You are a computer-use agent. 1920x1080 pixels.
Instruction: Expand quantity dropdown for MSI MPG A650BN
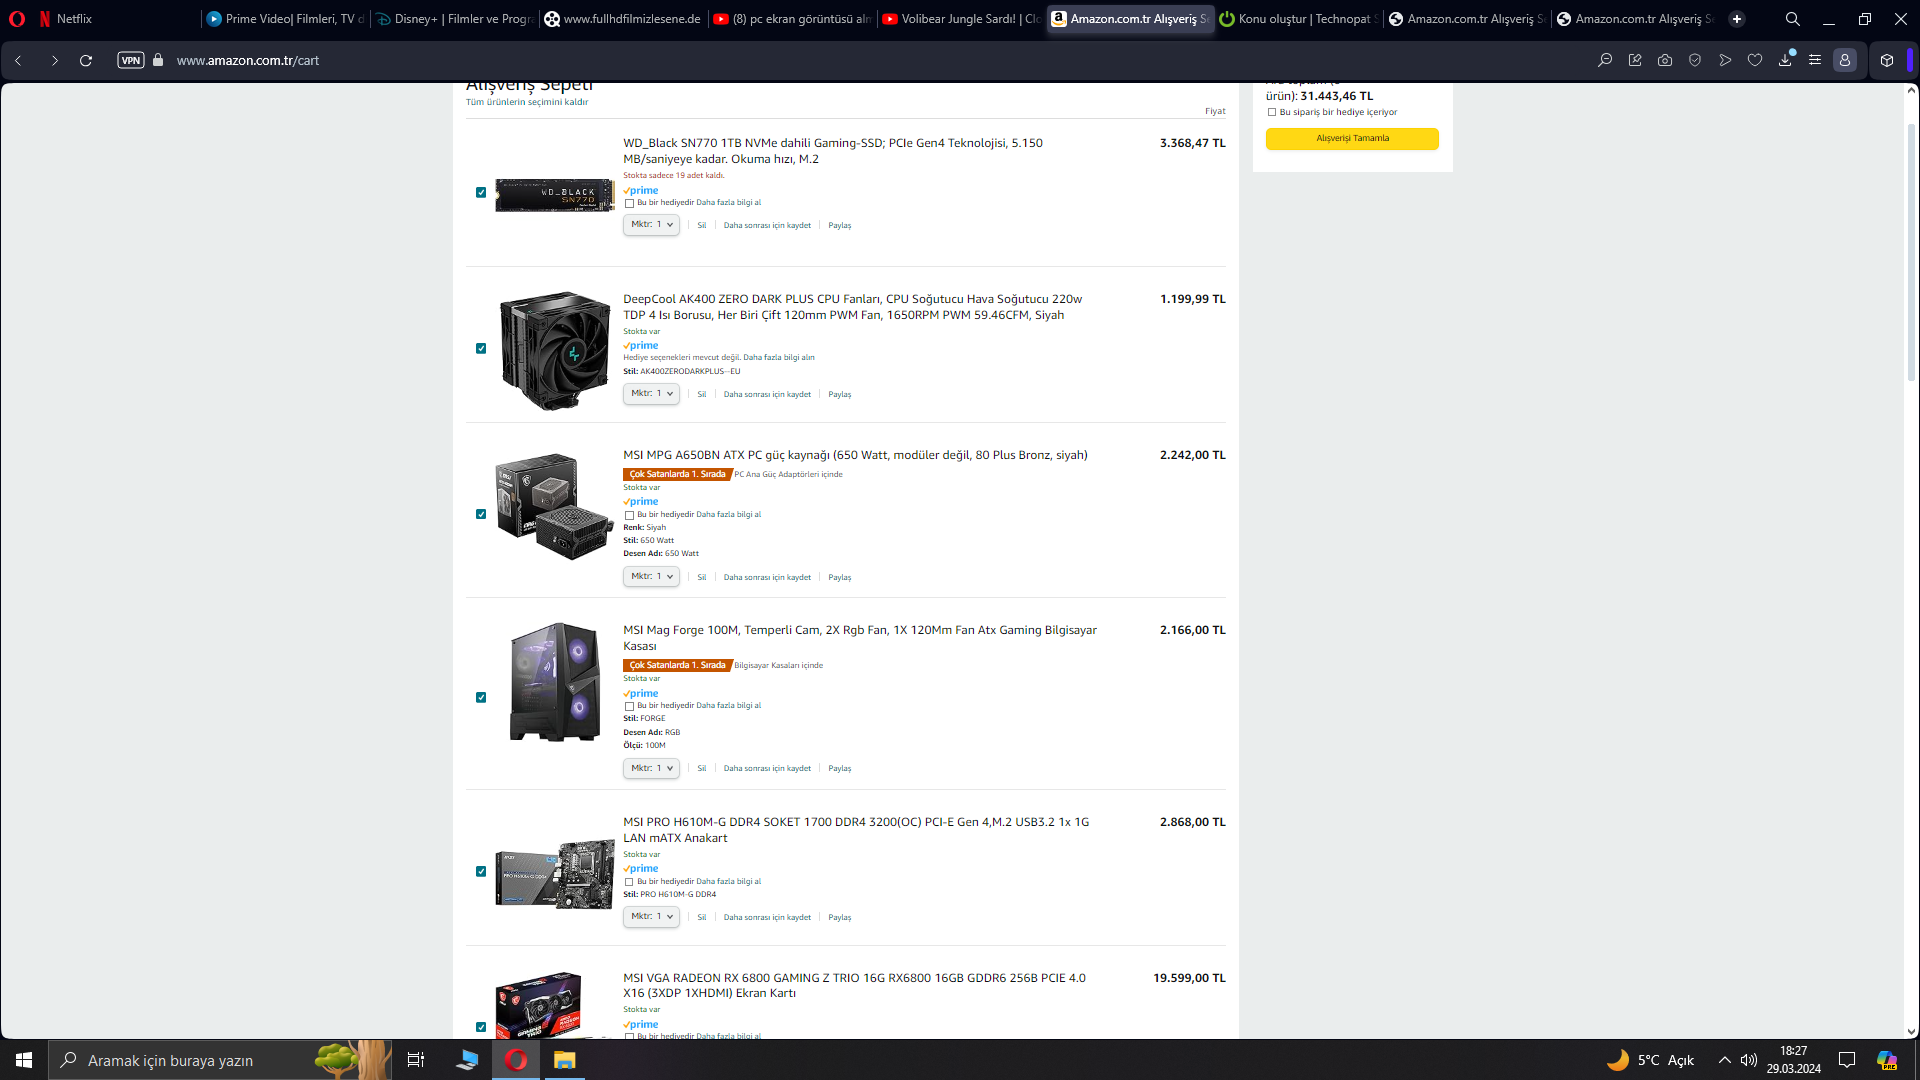tap(651, 577)
